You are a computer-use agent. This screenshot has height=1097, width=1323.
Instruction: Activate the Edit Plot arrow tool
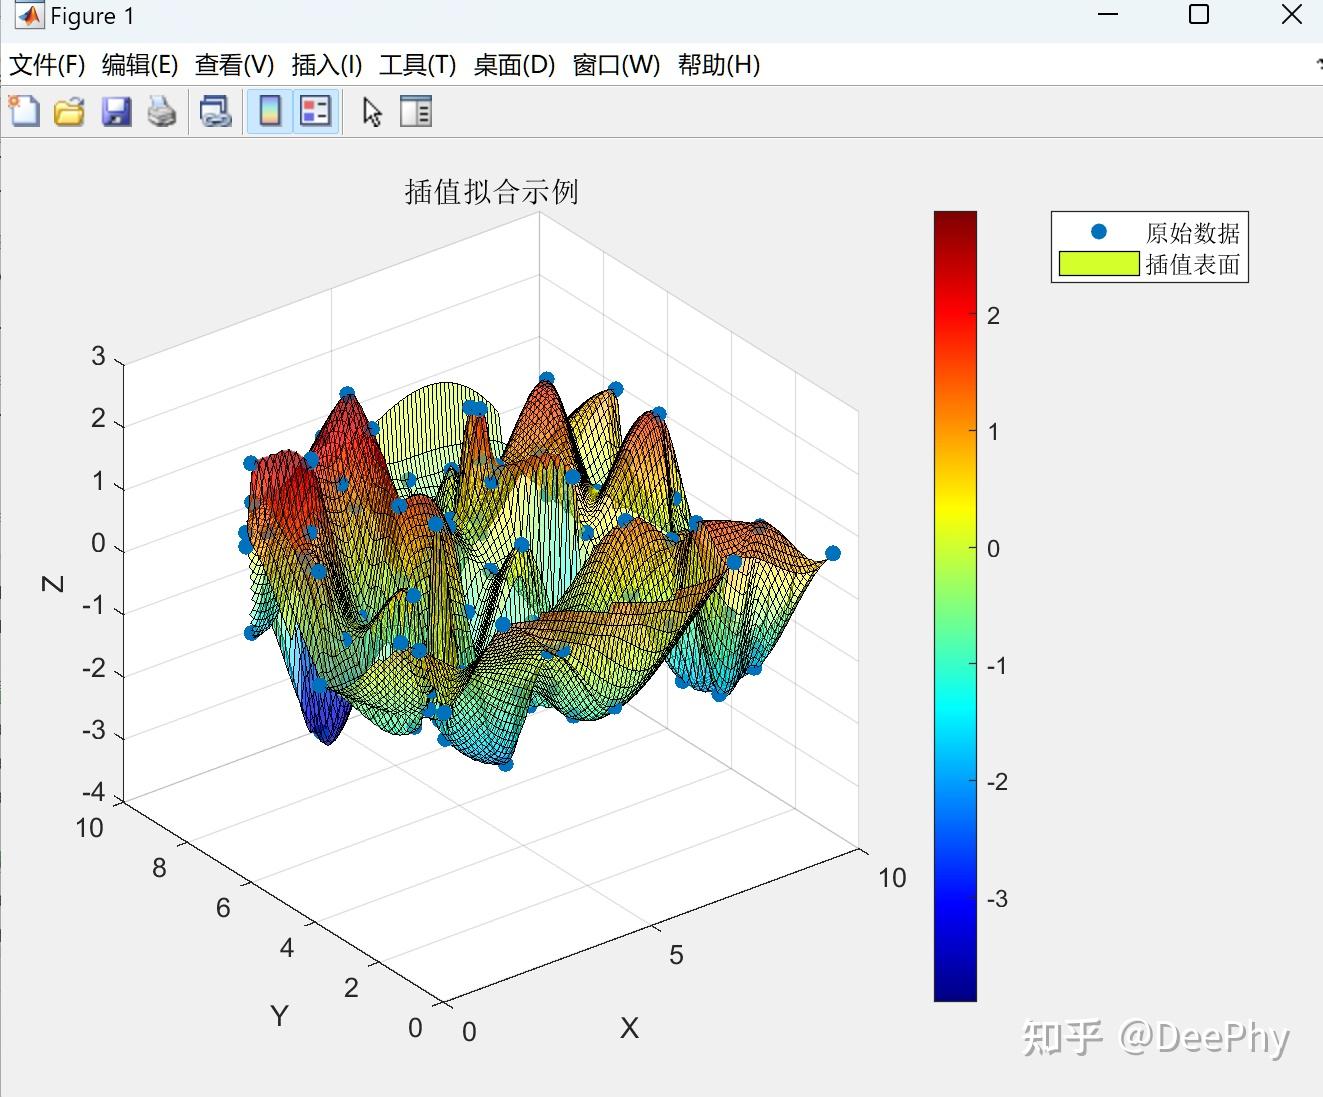pyautogui.click(x=370, y=111)
